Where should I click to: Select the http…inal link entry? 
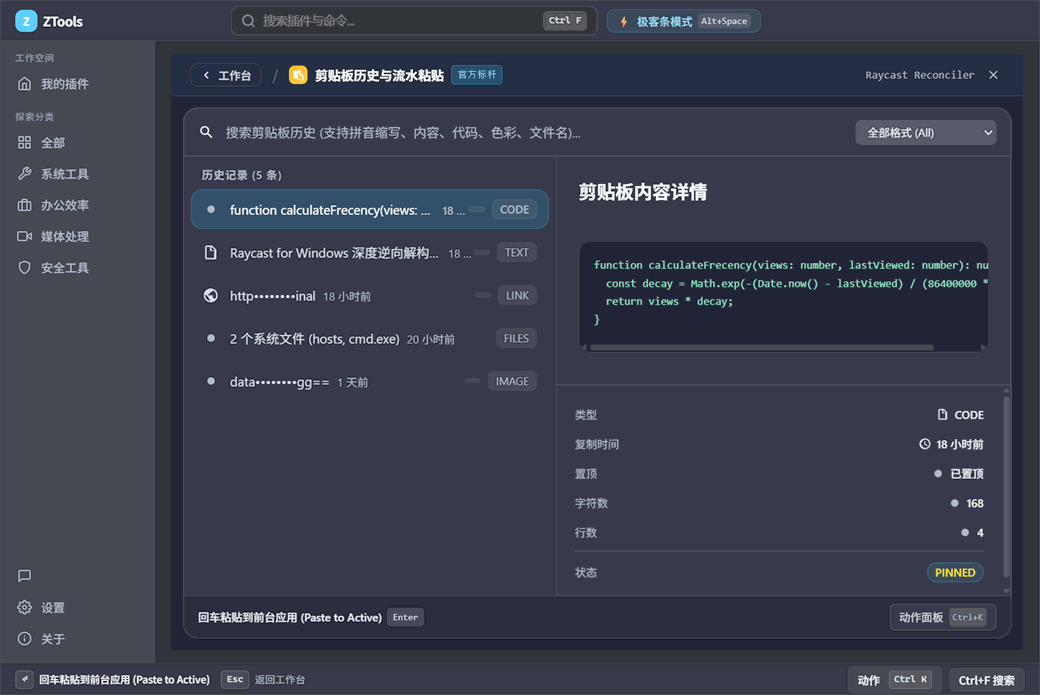pos(369,296)
